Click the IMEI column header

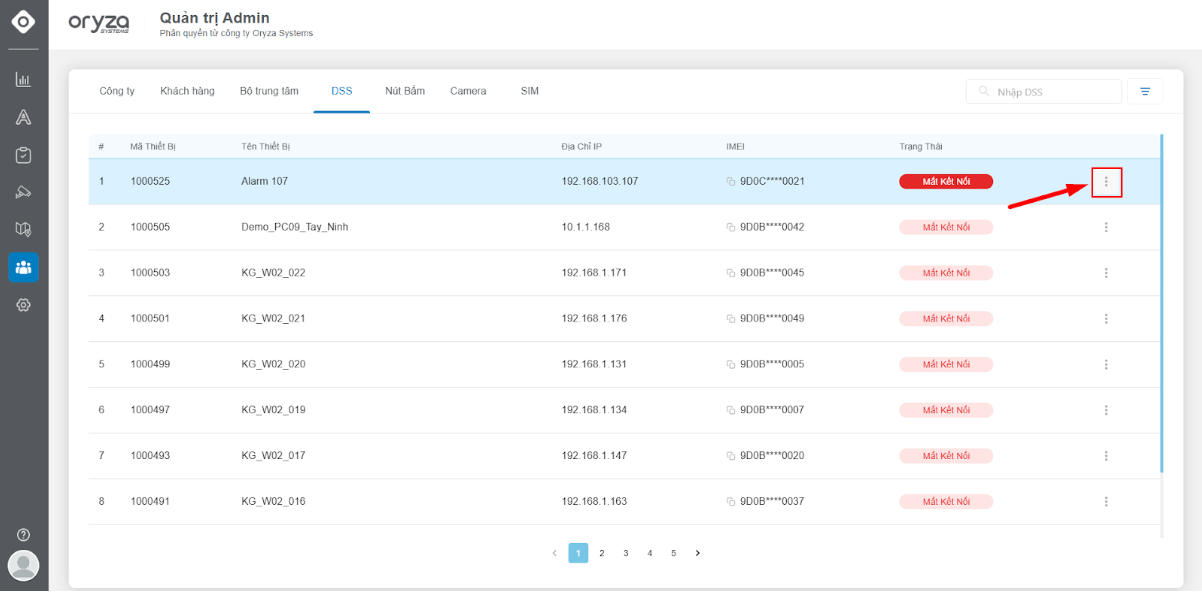point(736,147)
